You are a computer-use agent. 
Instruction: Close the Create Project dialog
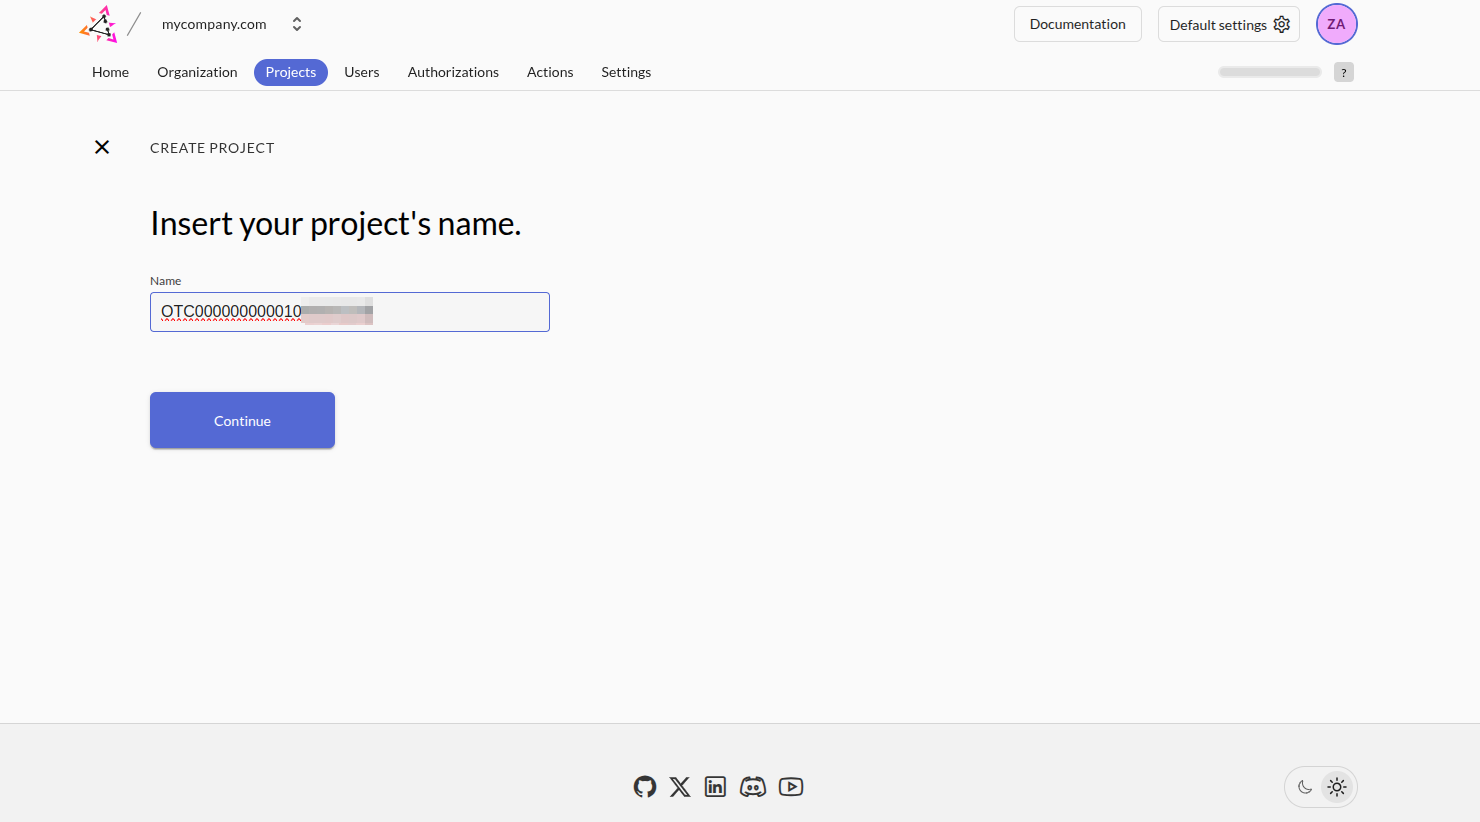point(102,147)
